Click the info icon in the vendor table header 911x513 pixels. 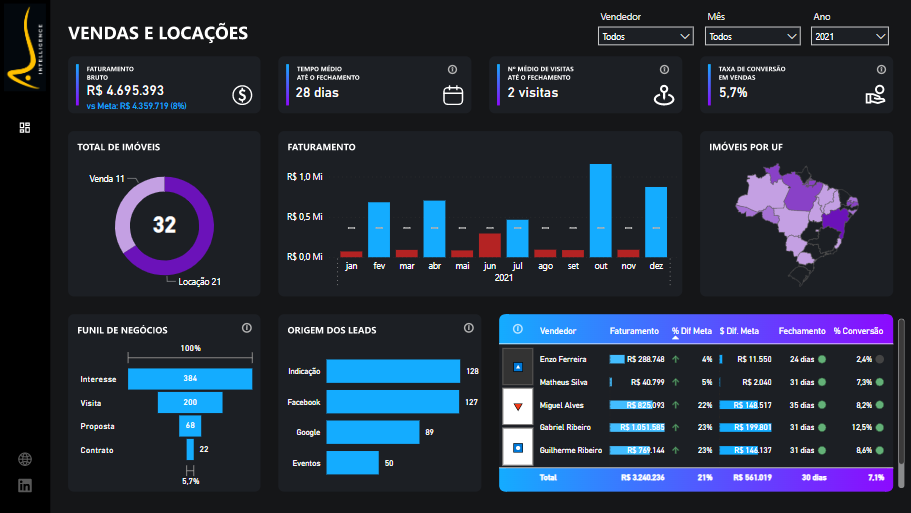click(518, 330)
